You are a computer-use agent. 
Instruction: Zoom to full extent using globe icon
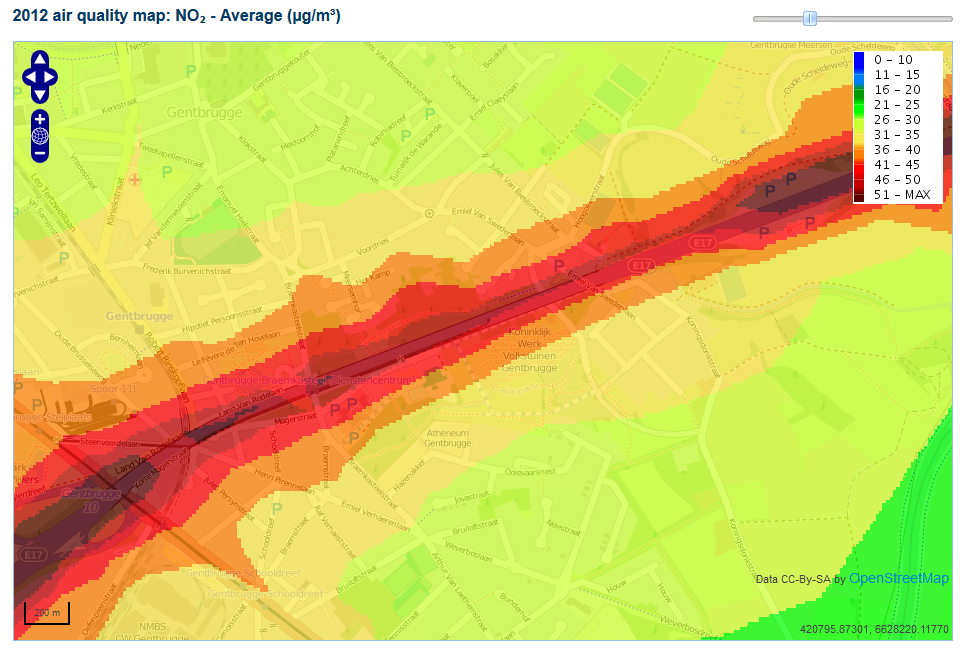(40, 136)
